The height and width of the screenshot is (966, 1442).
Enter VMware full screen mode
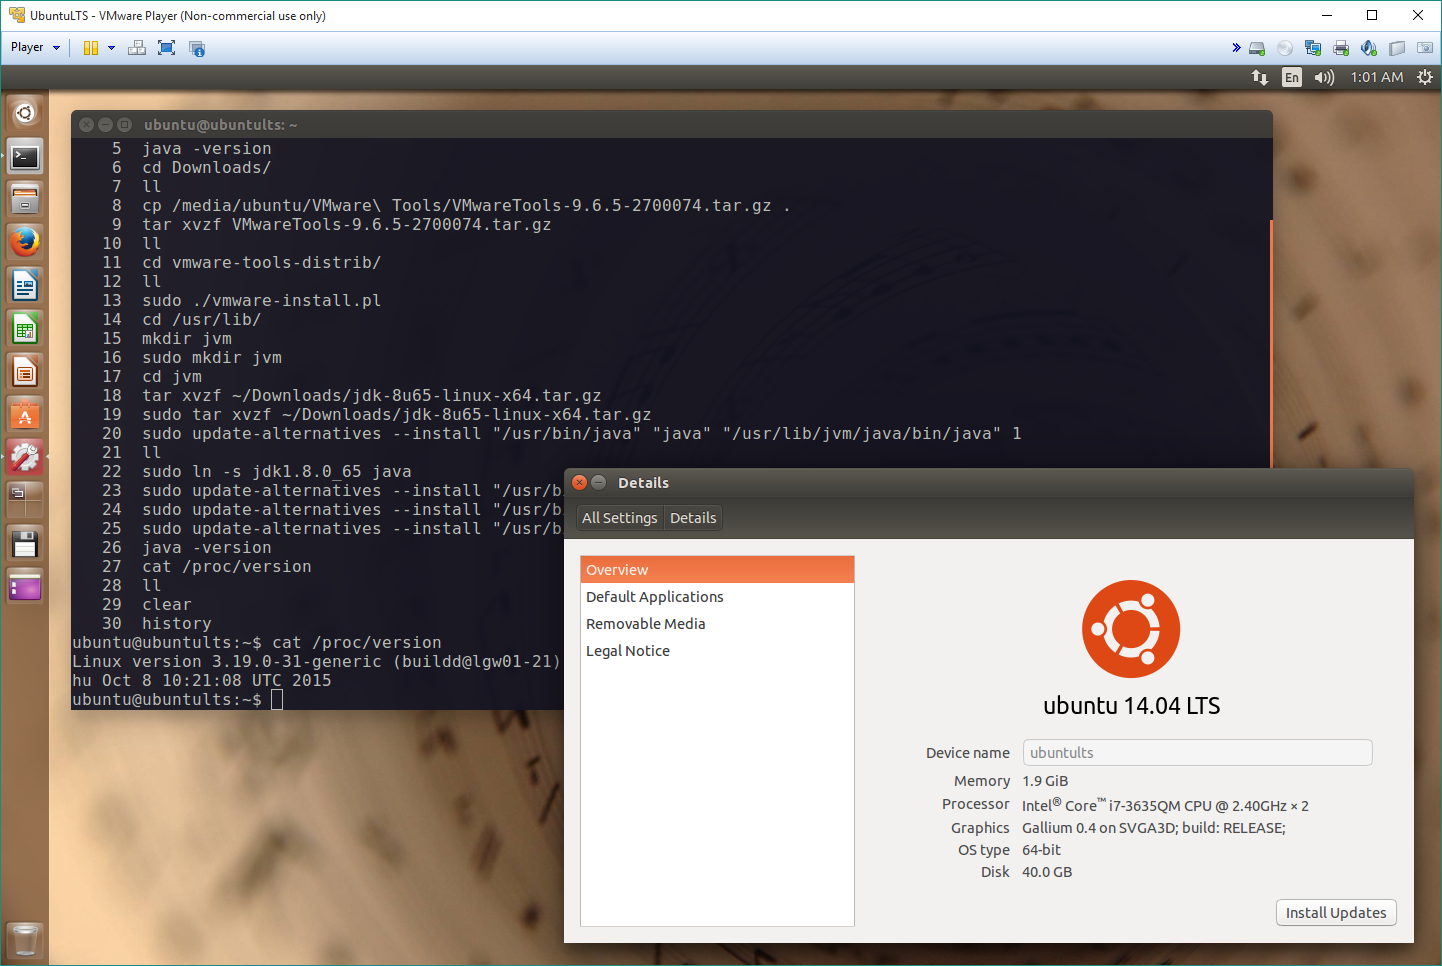pos(167,47)
